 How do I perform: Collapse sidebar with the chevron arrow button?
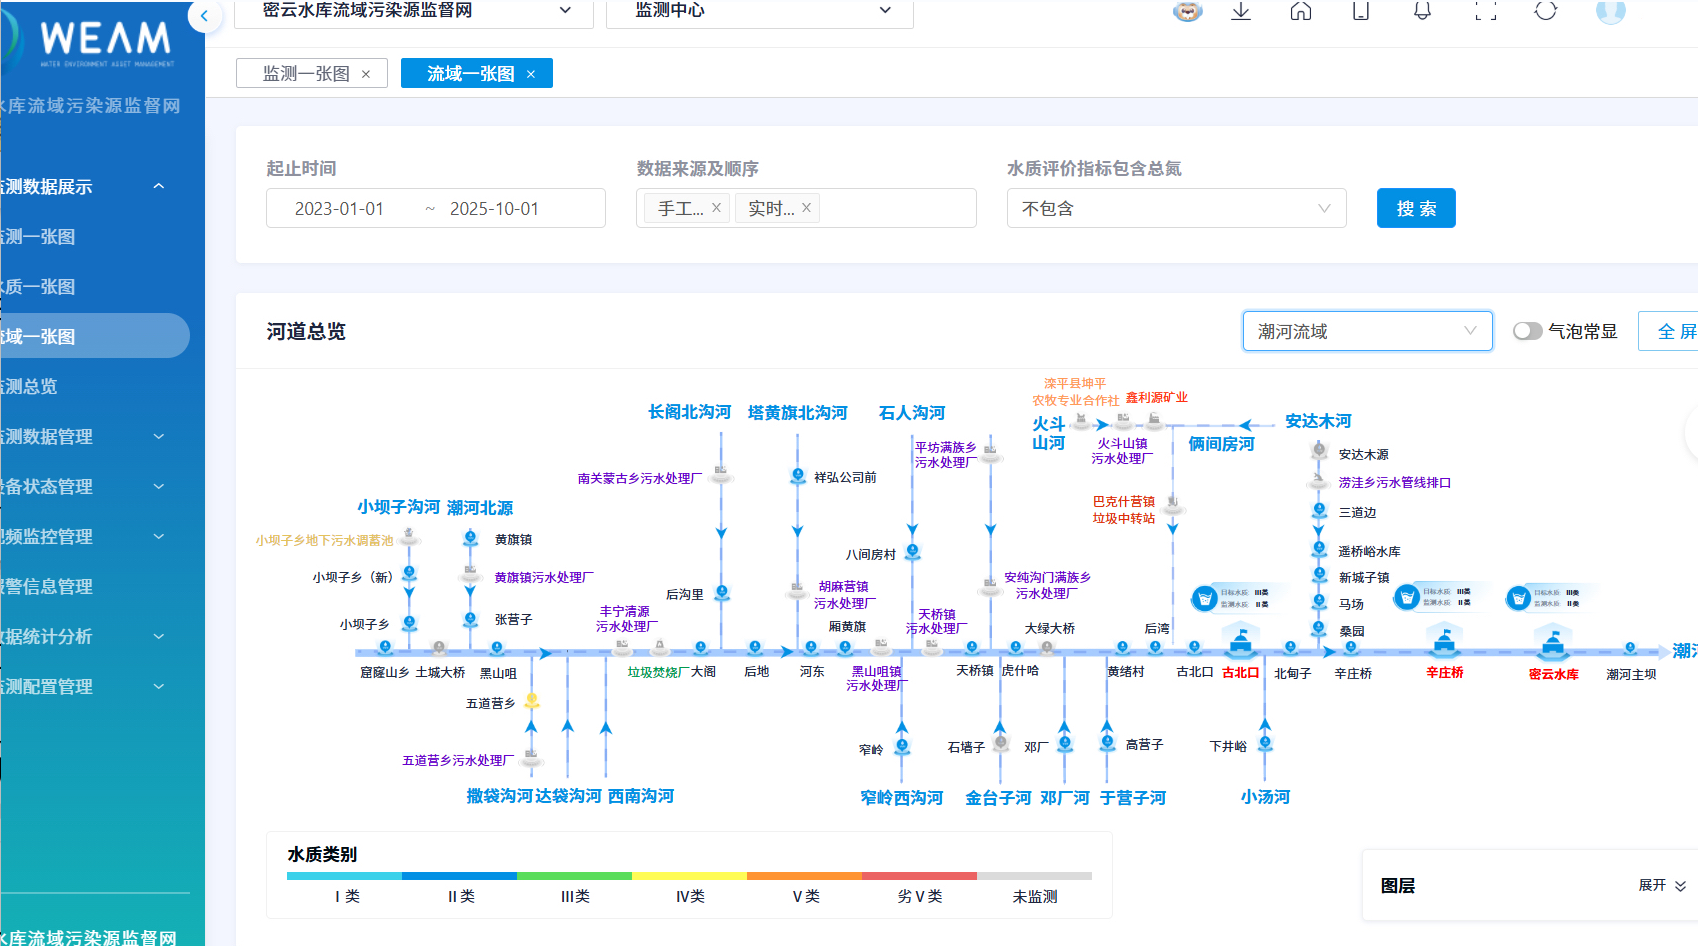tap(204, 15)
